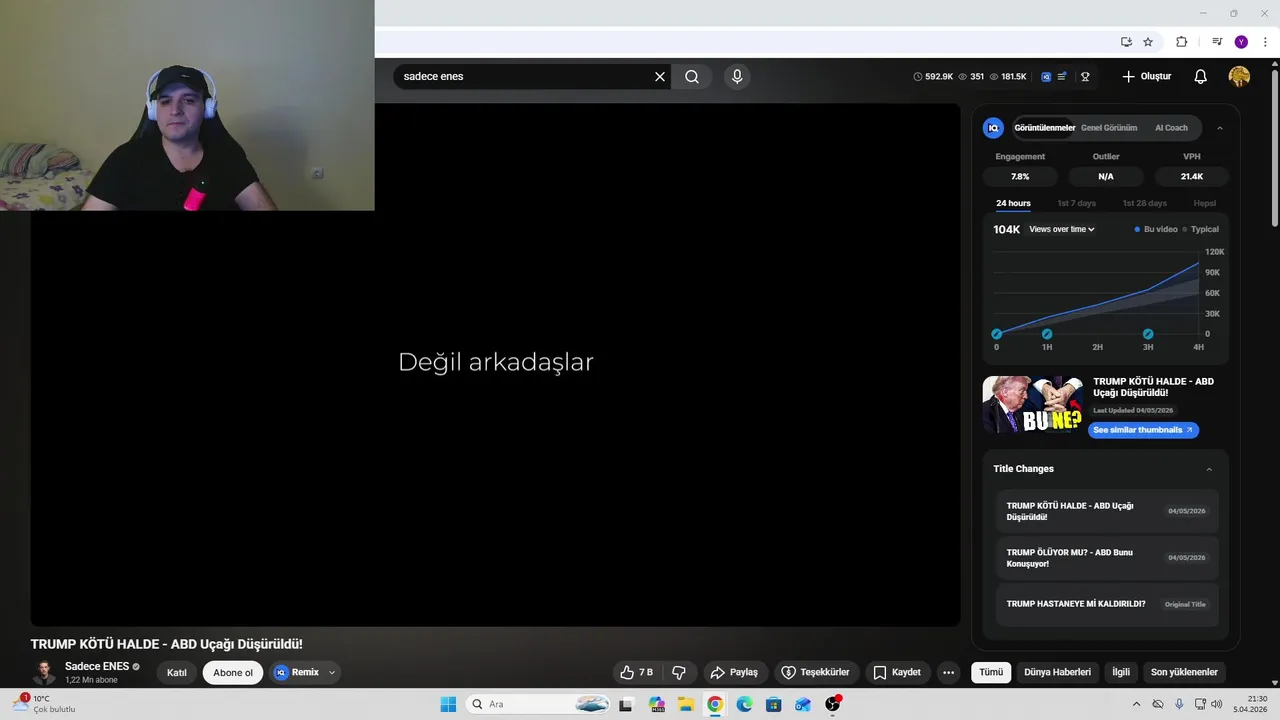Click the Paylaş share button
The width and height of the screenshot is (1280, 720).
tap(734, 672)
